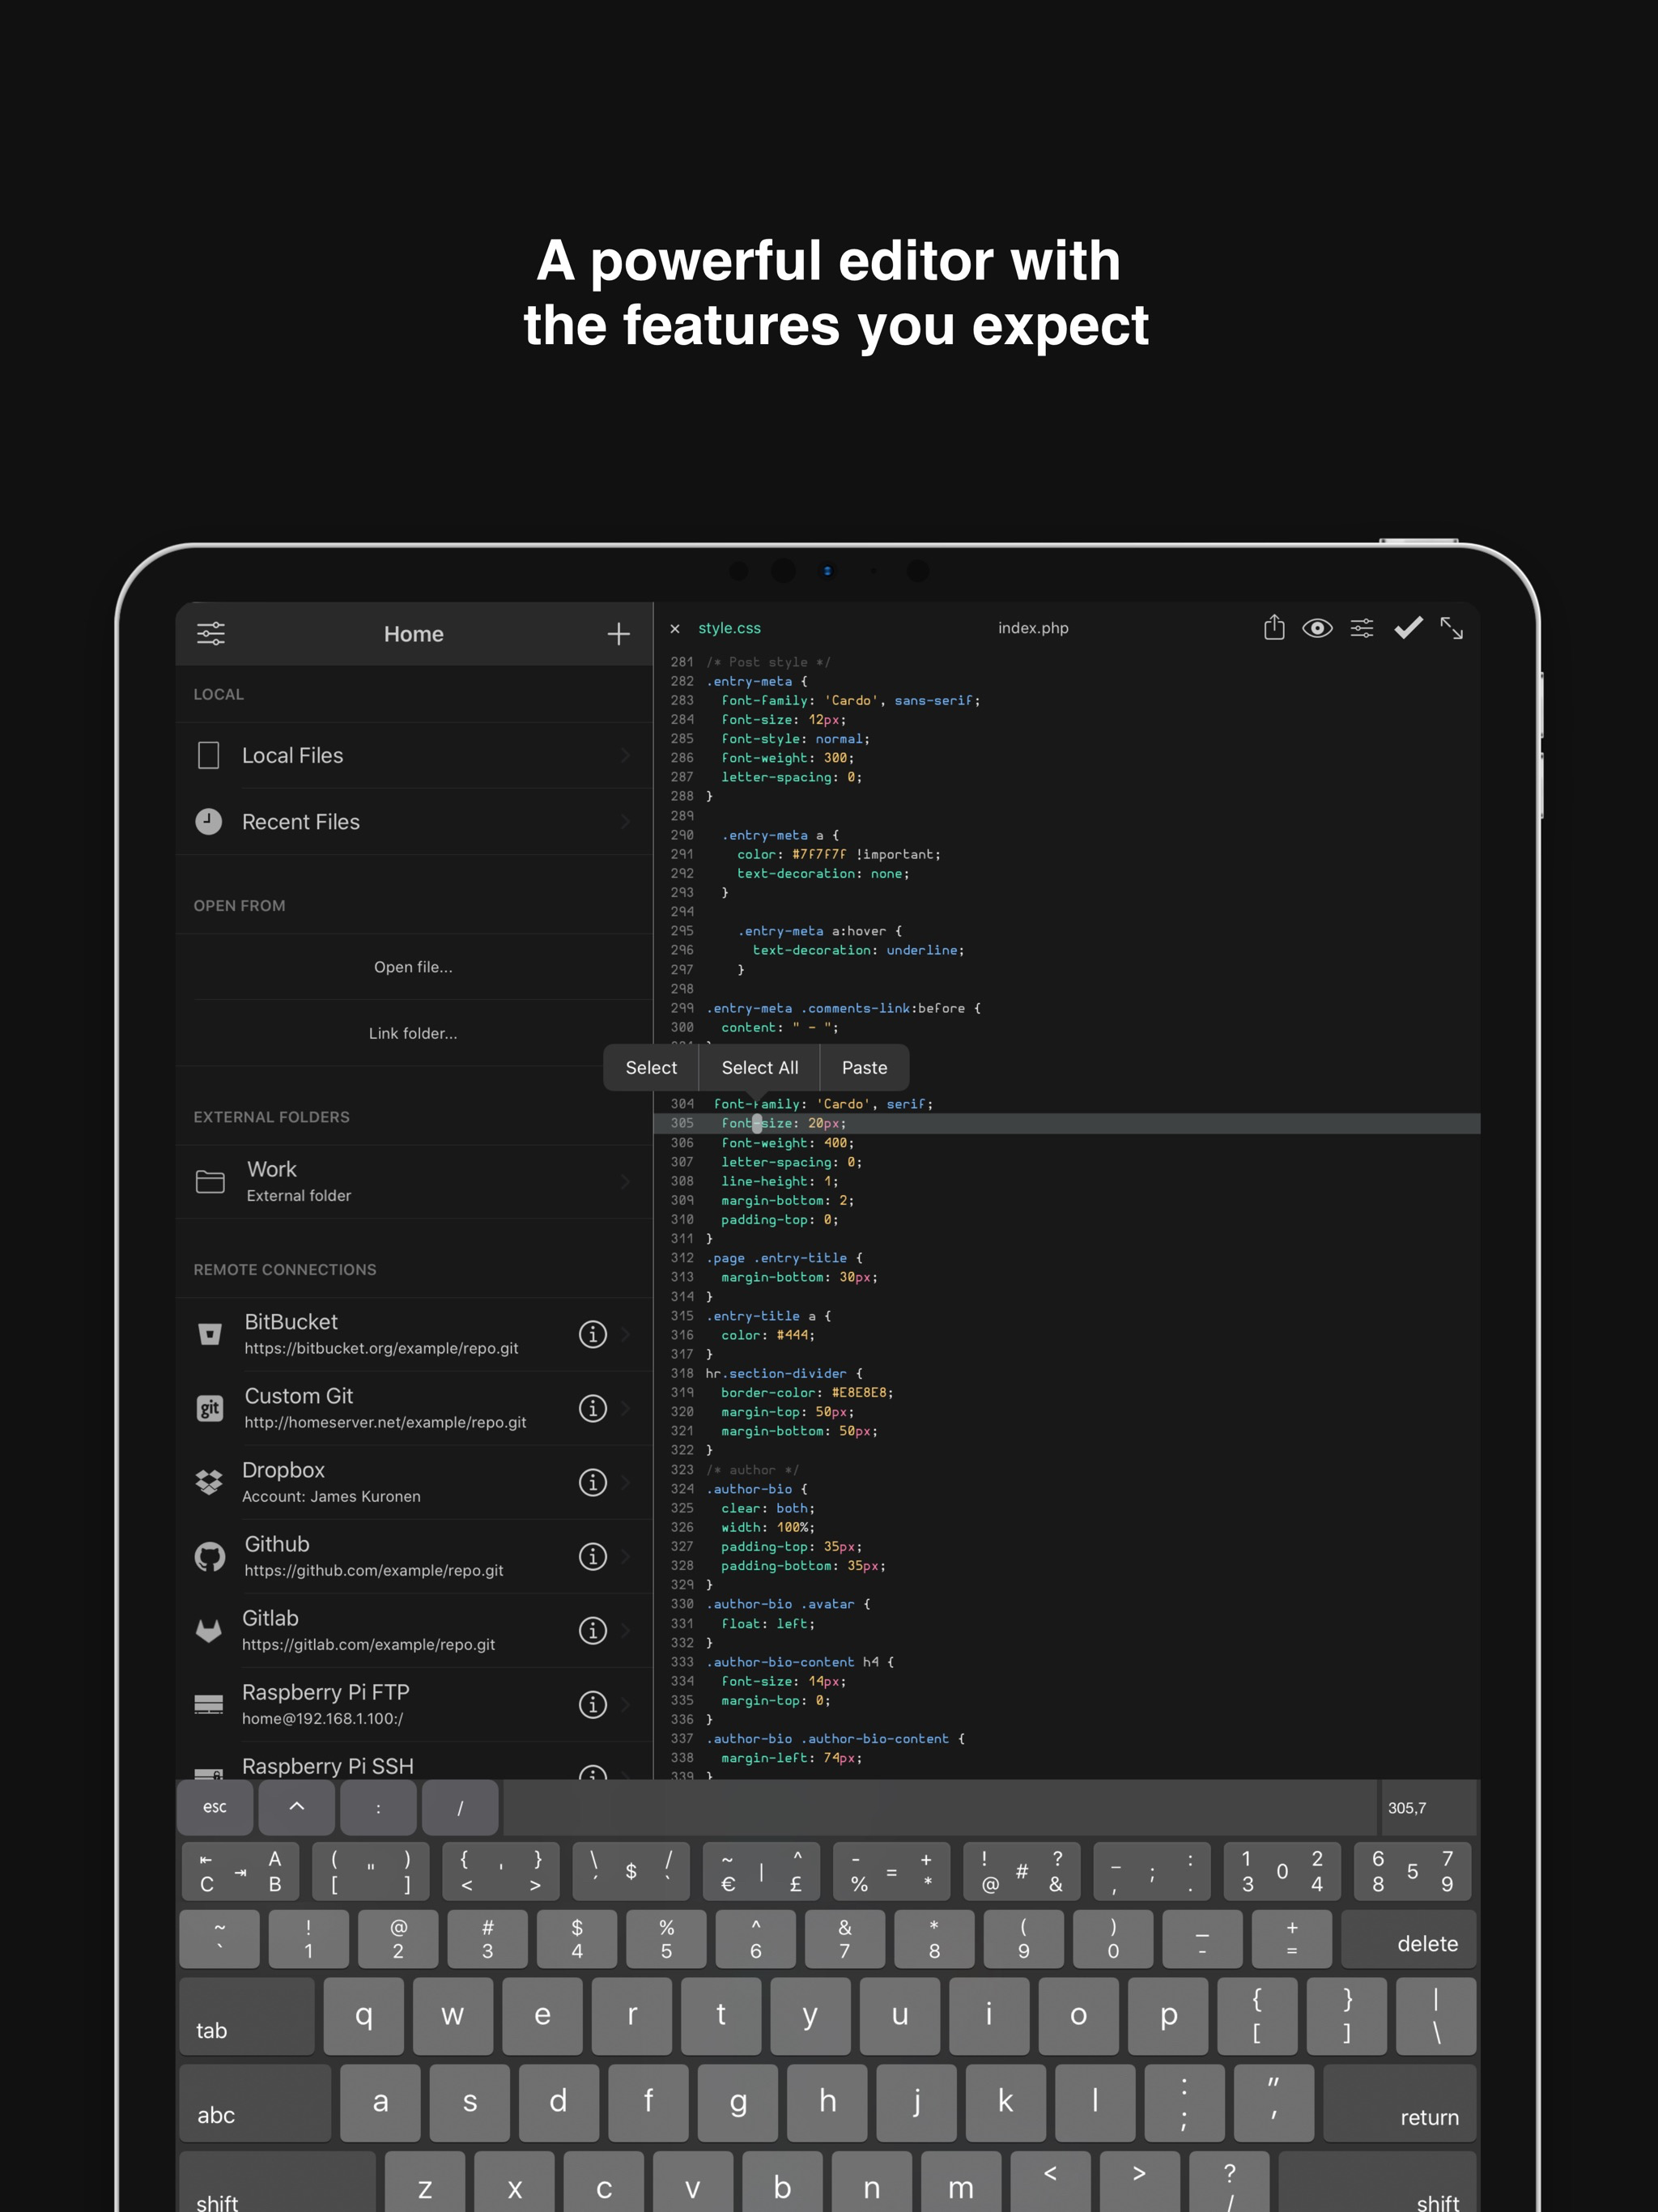Viewport: 1658px width, 2212px height.
Task: Expand the editor to fullscreen with arrows icon
Action: (x=1451, y=628)
